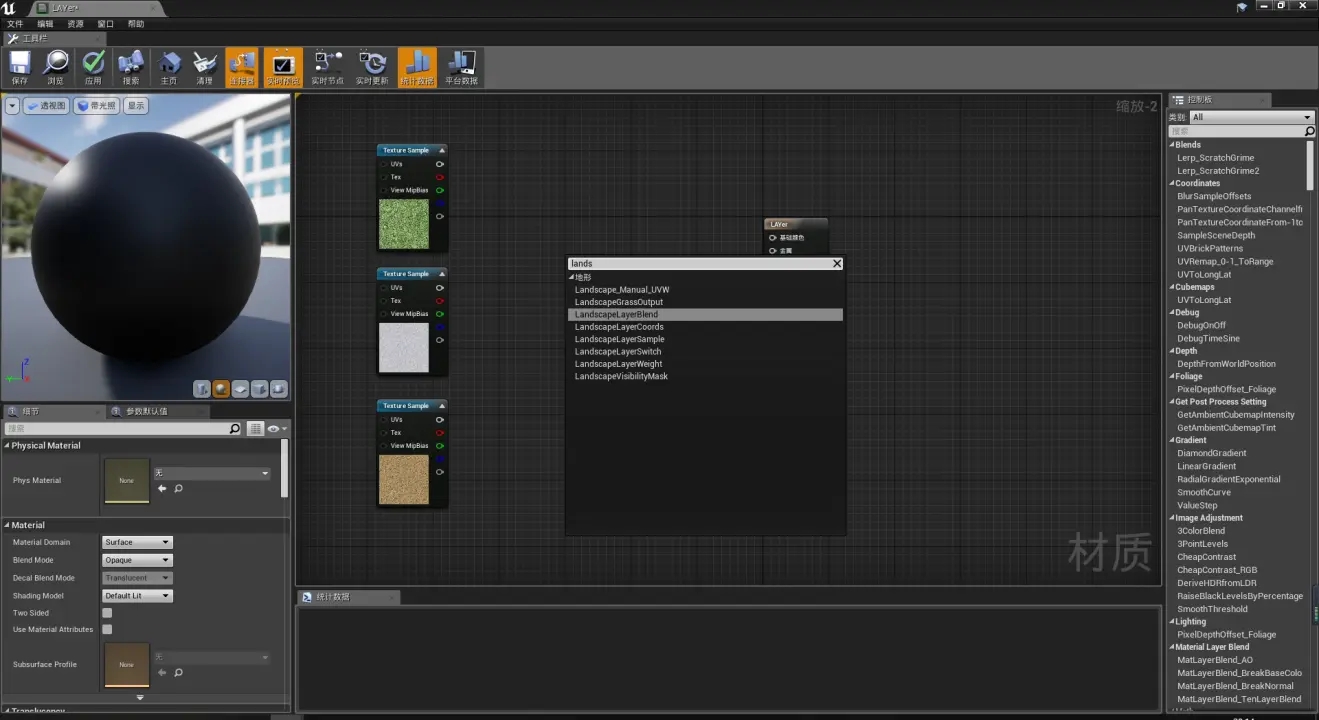This screenshot has width=1319, height=720.
Task: Click the palette panel search field
Action: pos(1241,131)
